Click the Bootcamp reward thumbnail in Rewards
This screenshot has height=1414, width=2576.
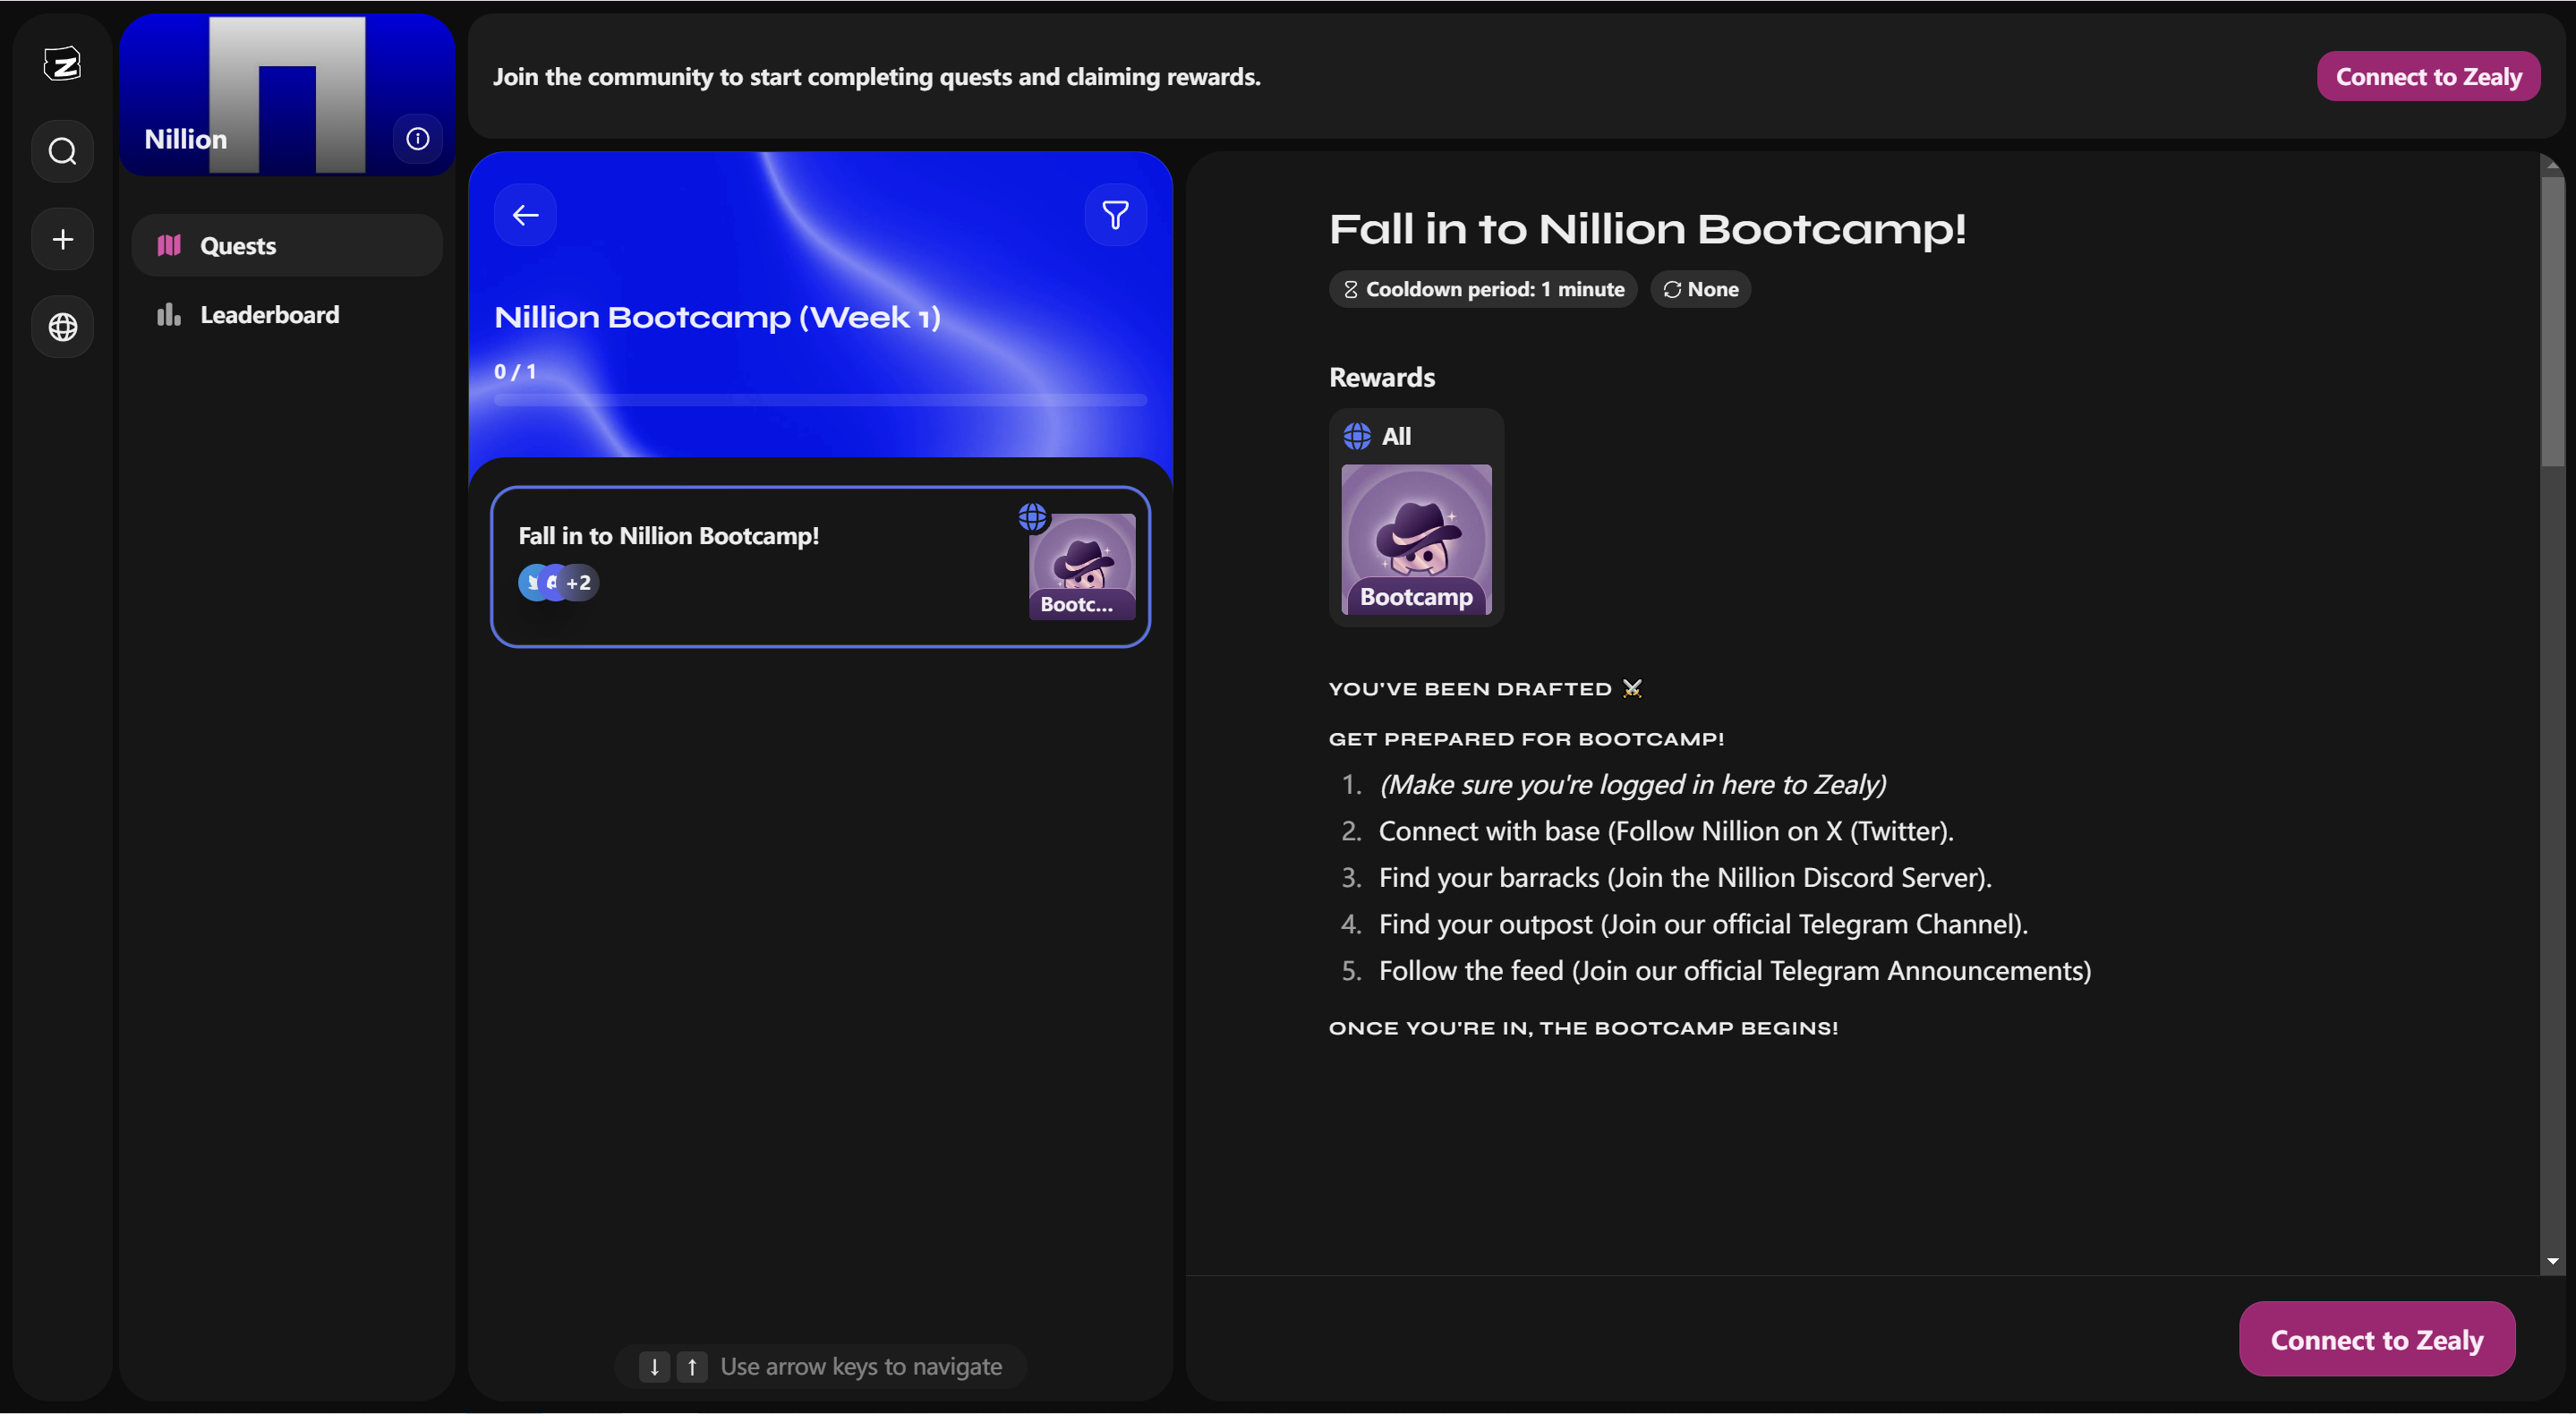1416,540
